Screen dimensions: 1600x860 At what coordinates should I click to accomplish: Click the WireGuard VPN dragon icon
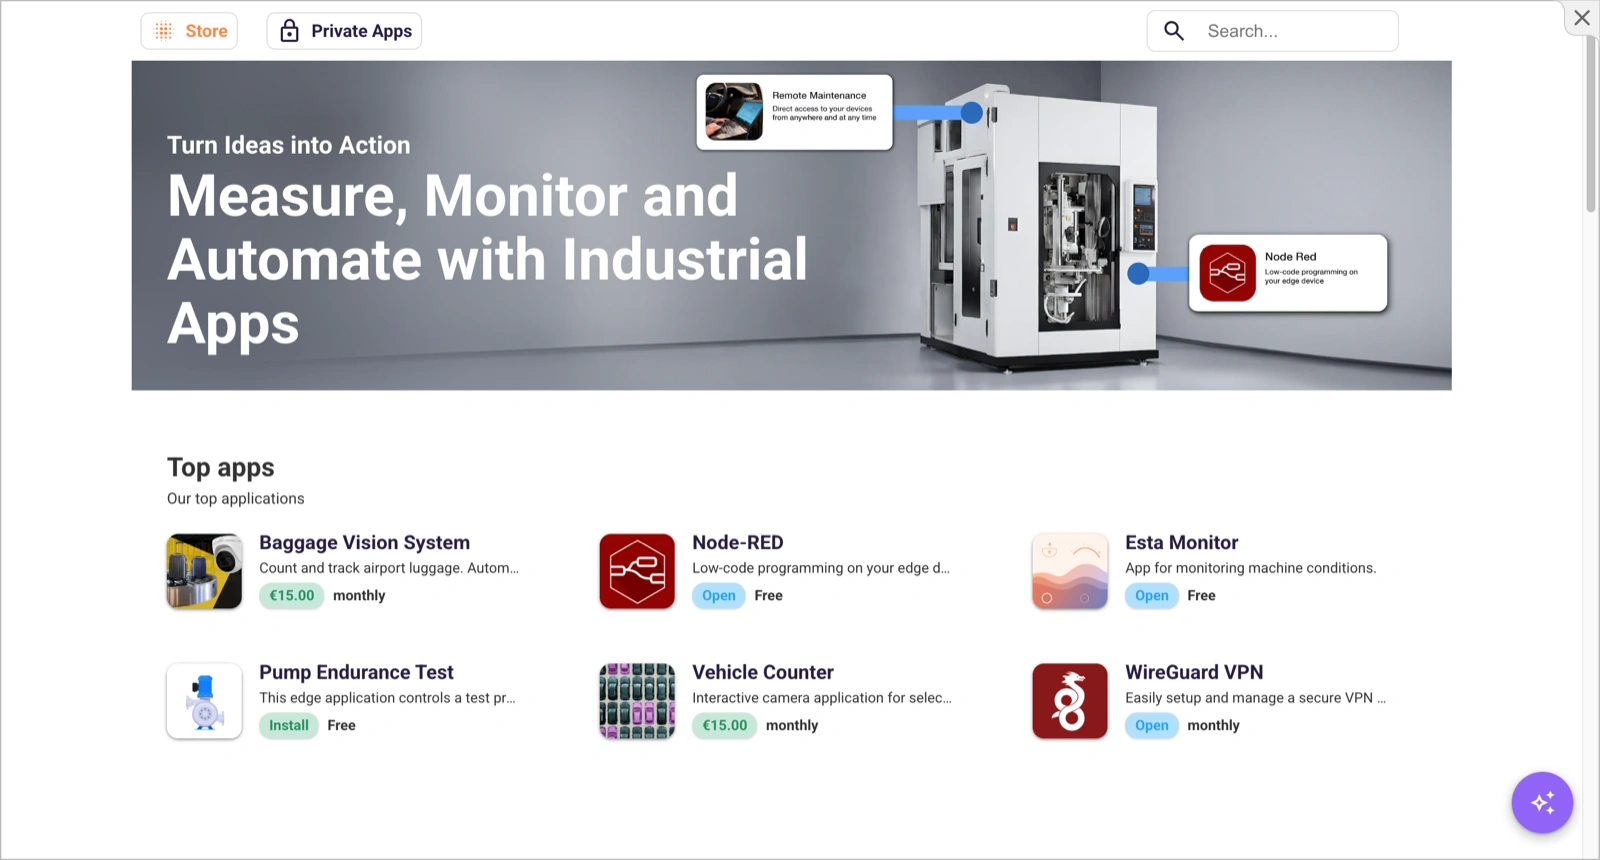[1069, 701]
